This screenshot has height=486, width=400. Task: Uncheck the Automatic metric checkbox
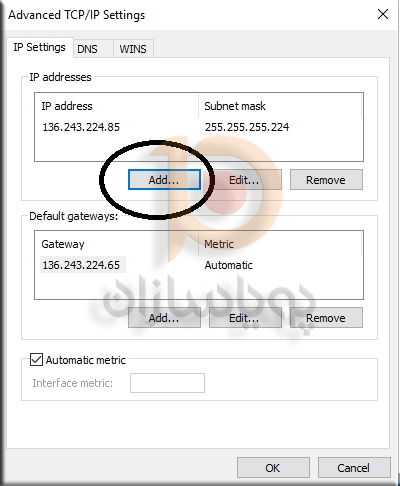36,360
